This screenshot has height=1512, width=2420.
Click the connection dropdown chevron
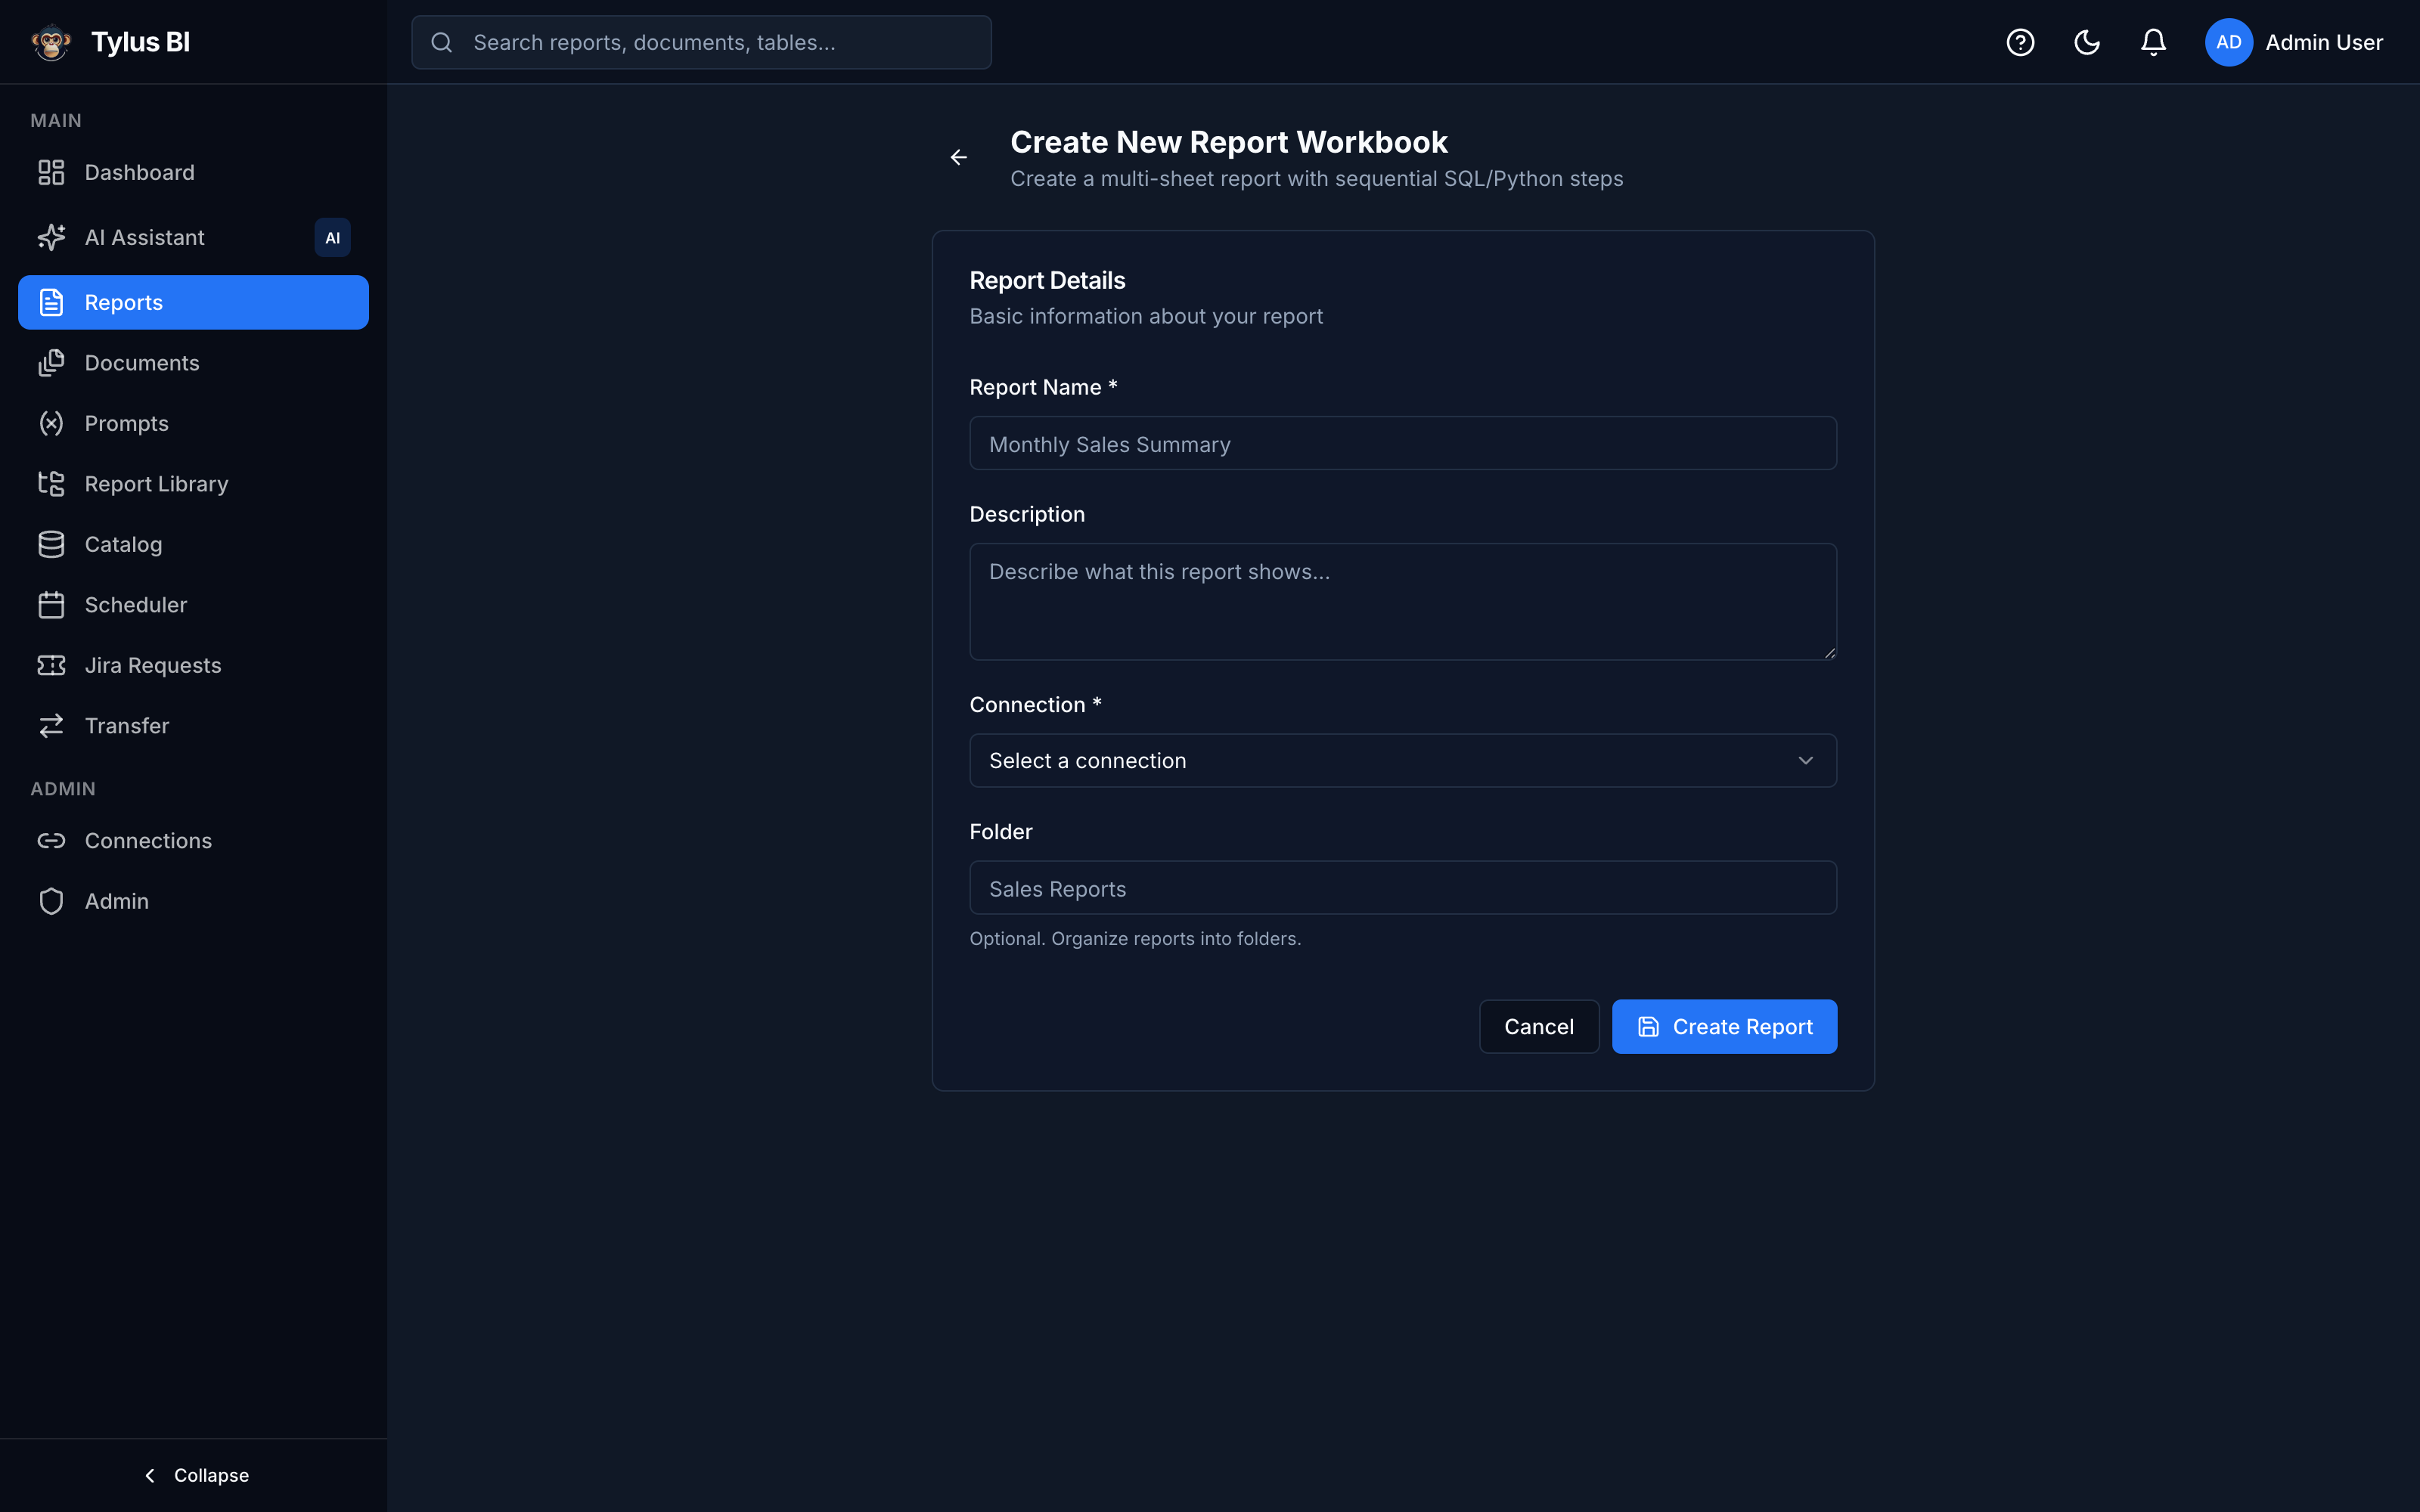1805,761
